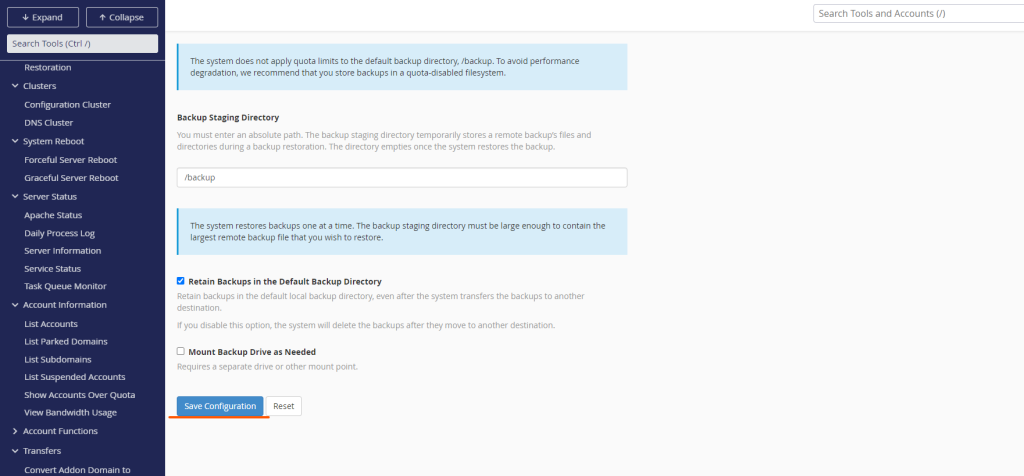Select Task Queue Monitor in sidebar

(x=66, y=287)
